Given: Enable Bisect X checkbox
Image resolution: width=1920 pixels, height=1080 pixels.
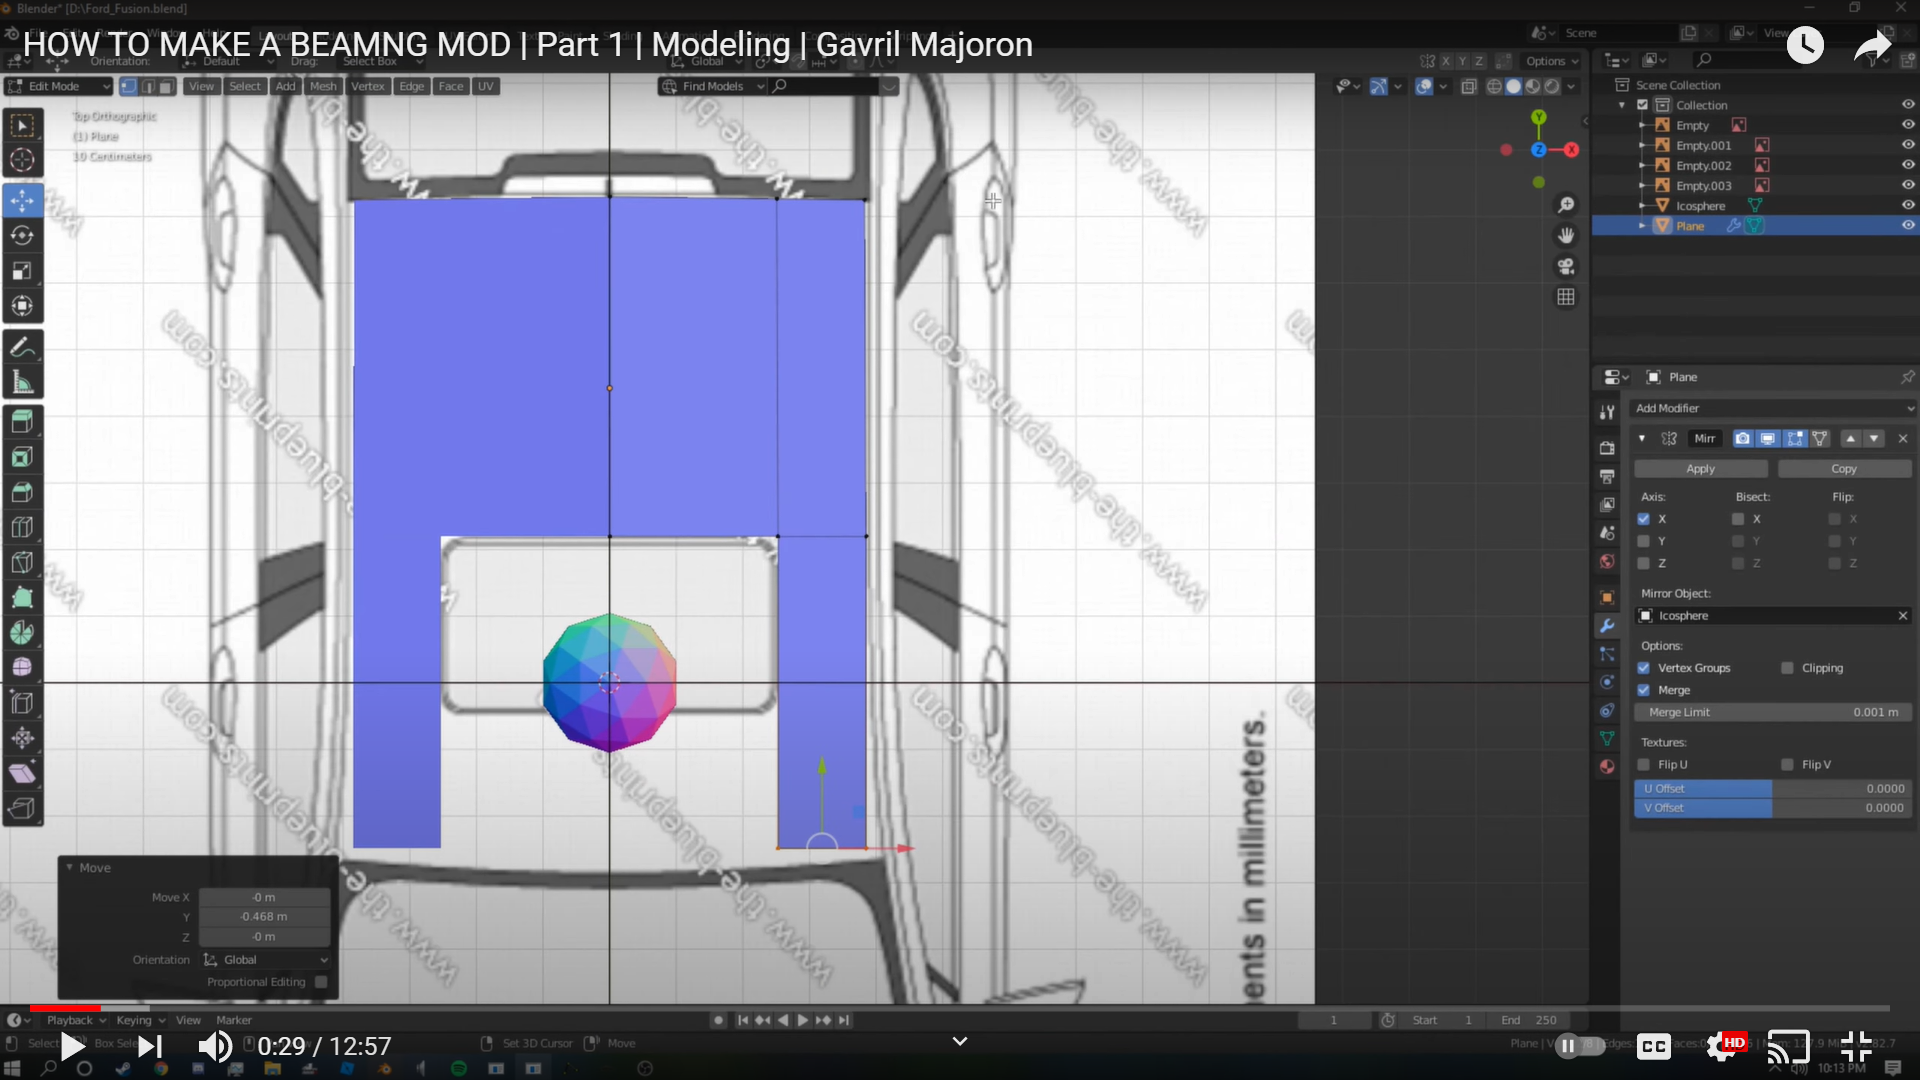Looking at the screenshot, I should click(1738, 519).
